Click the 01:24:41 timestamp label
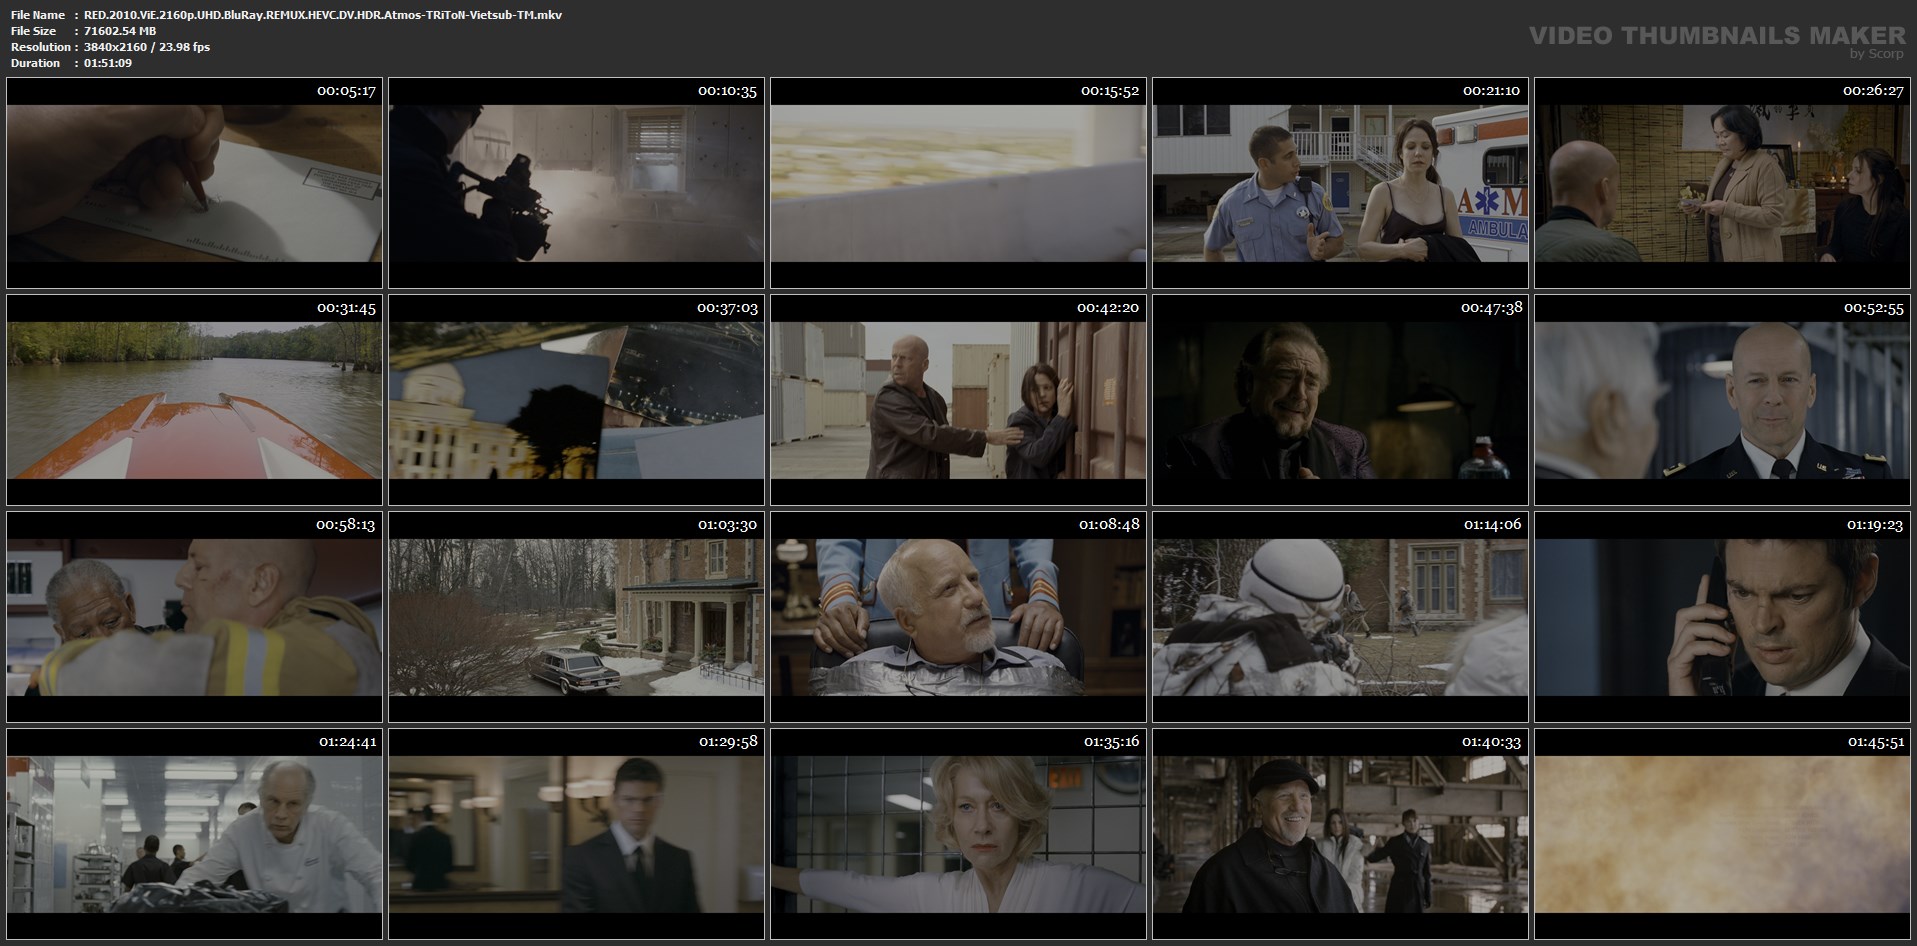This screenshot has height=946, width=1917. [347, 742]
